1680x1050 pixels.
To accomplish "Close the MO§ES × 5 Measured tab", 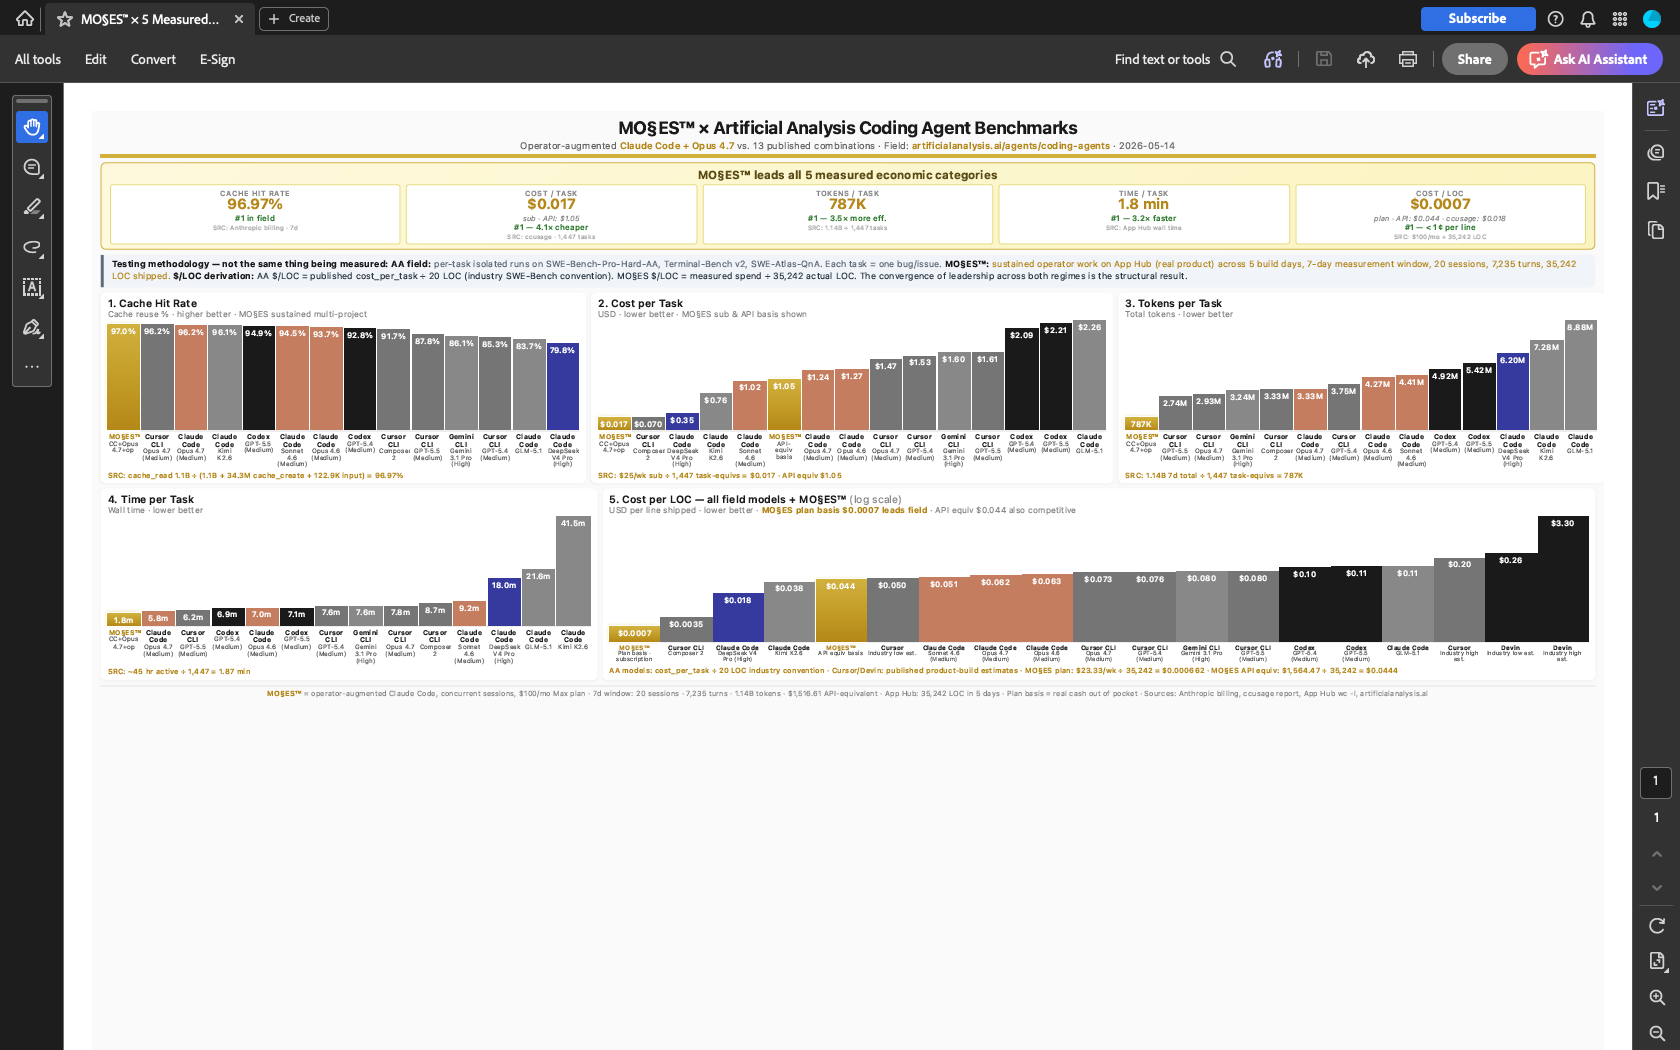I will coord(239,19).
